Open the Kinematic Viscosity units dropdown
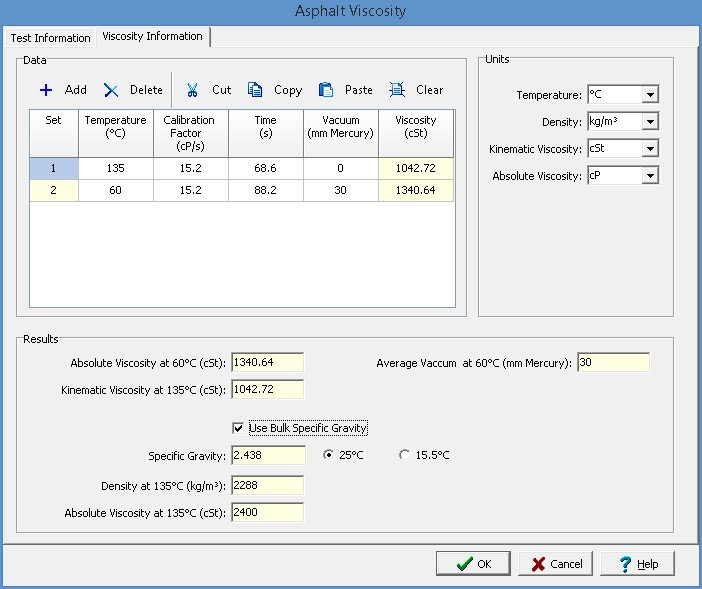Image resolution: width=702 pixels, height=589 pixels. (650, 149)
